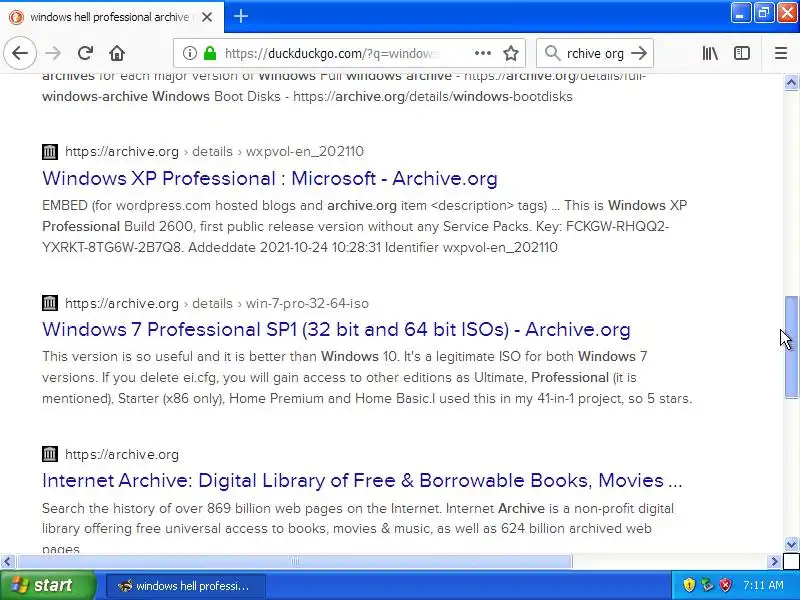800x600 pixels.
Task: Open the Windows Start menu
Action: pos(47,585)
